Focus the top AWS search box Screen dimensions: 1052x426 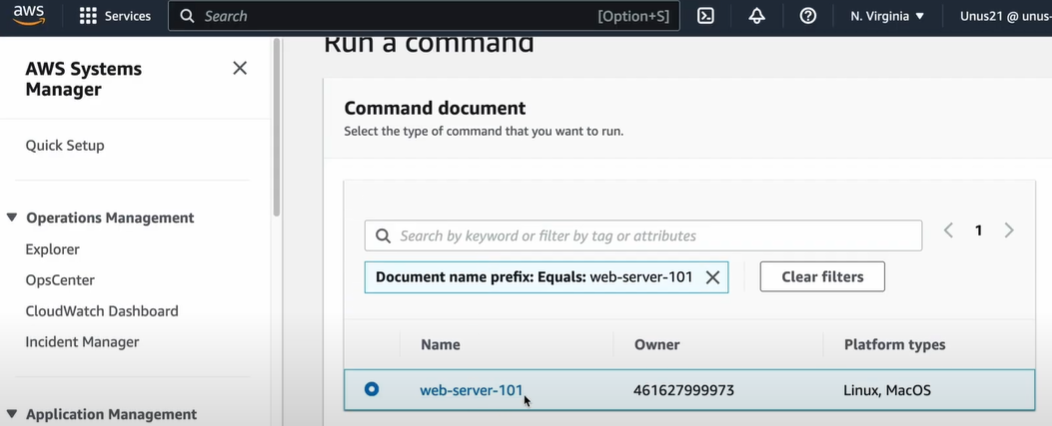[x=423, y=16]
